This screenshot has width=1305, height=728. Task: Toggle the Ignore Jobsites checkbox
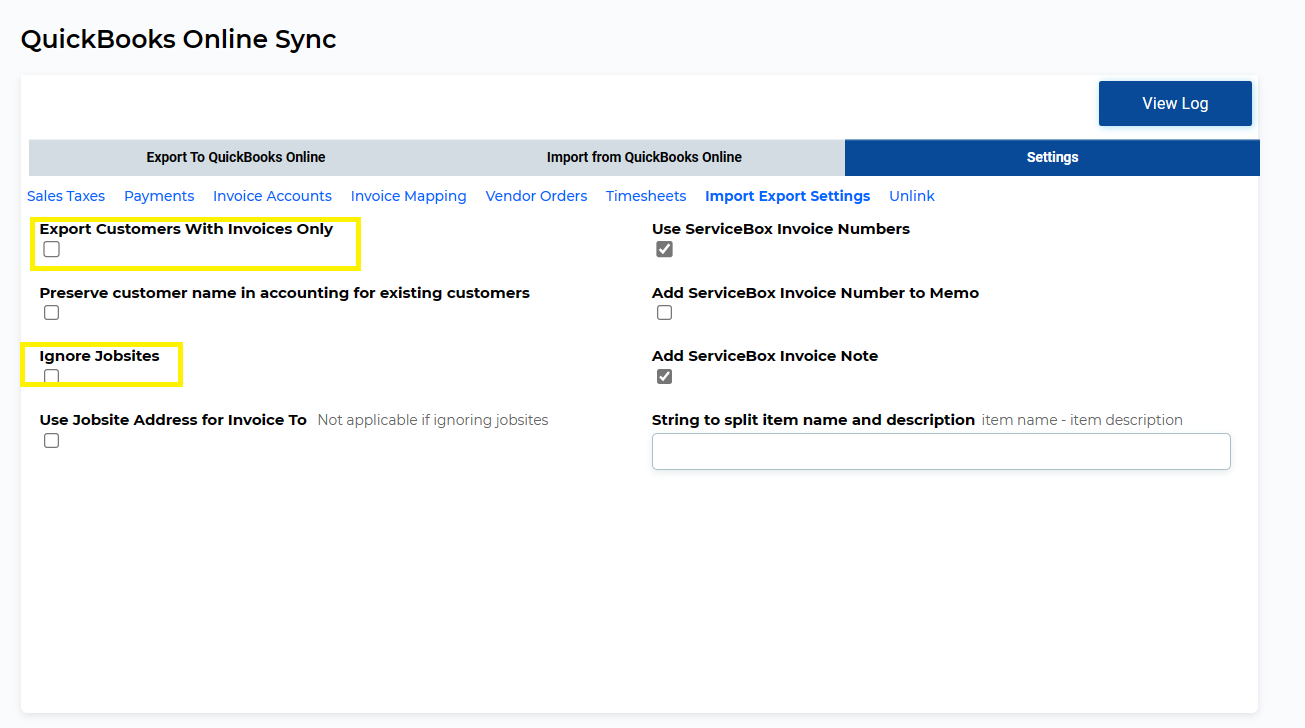[52, 376]
